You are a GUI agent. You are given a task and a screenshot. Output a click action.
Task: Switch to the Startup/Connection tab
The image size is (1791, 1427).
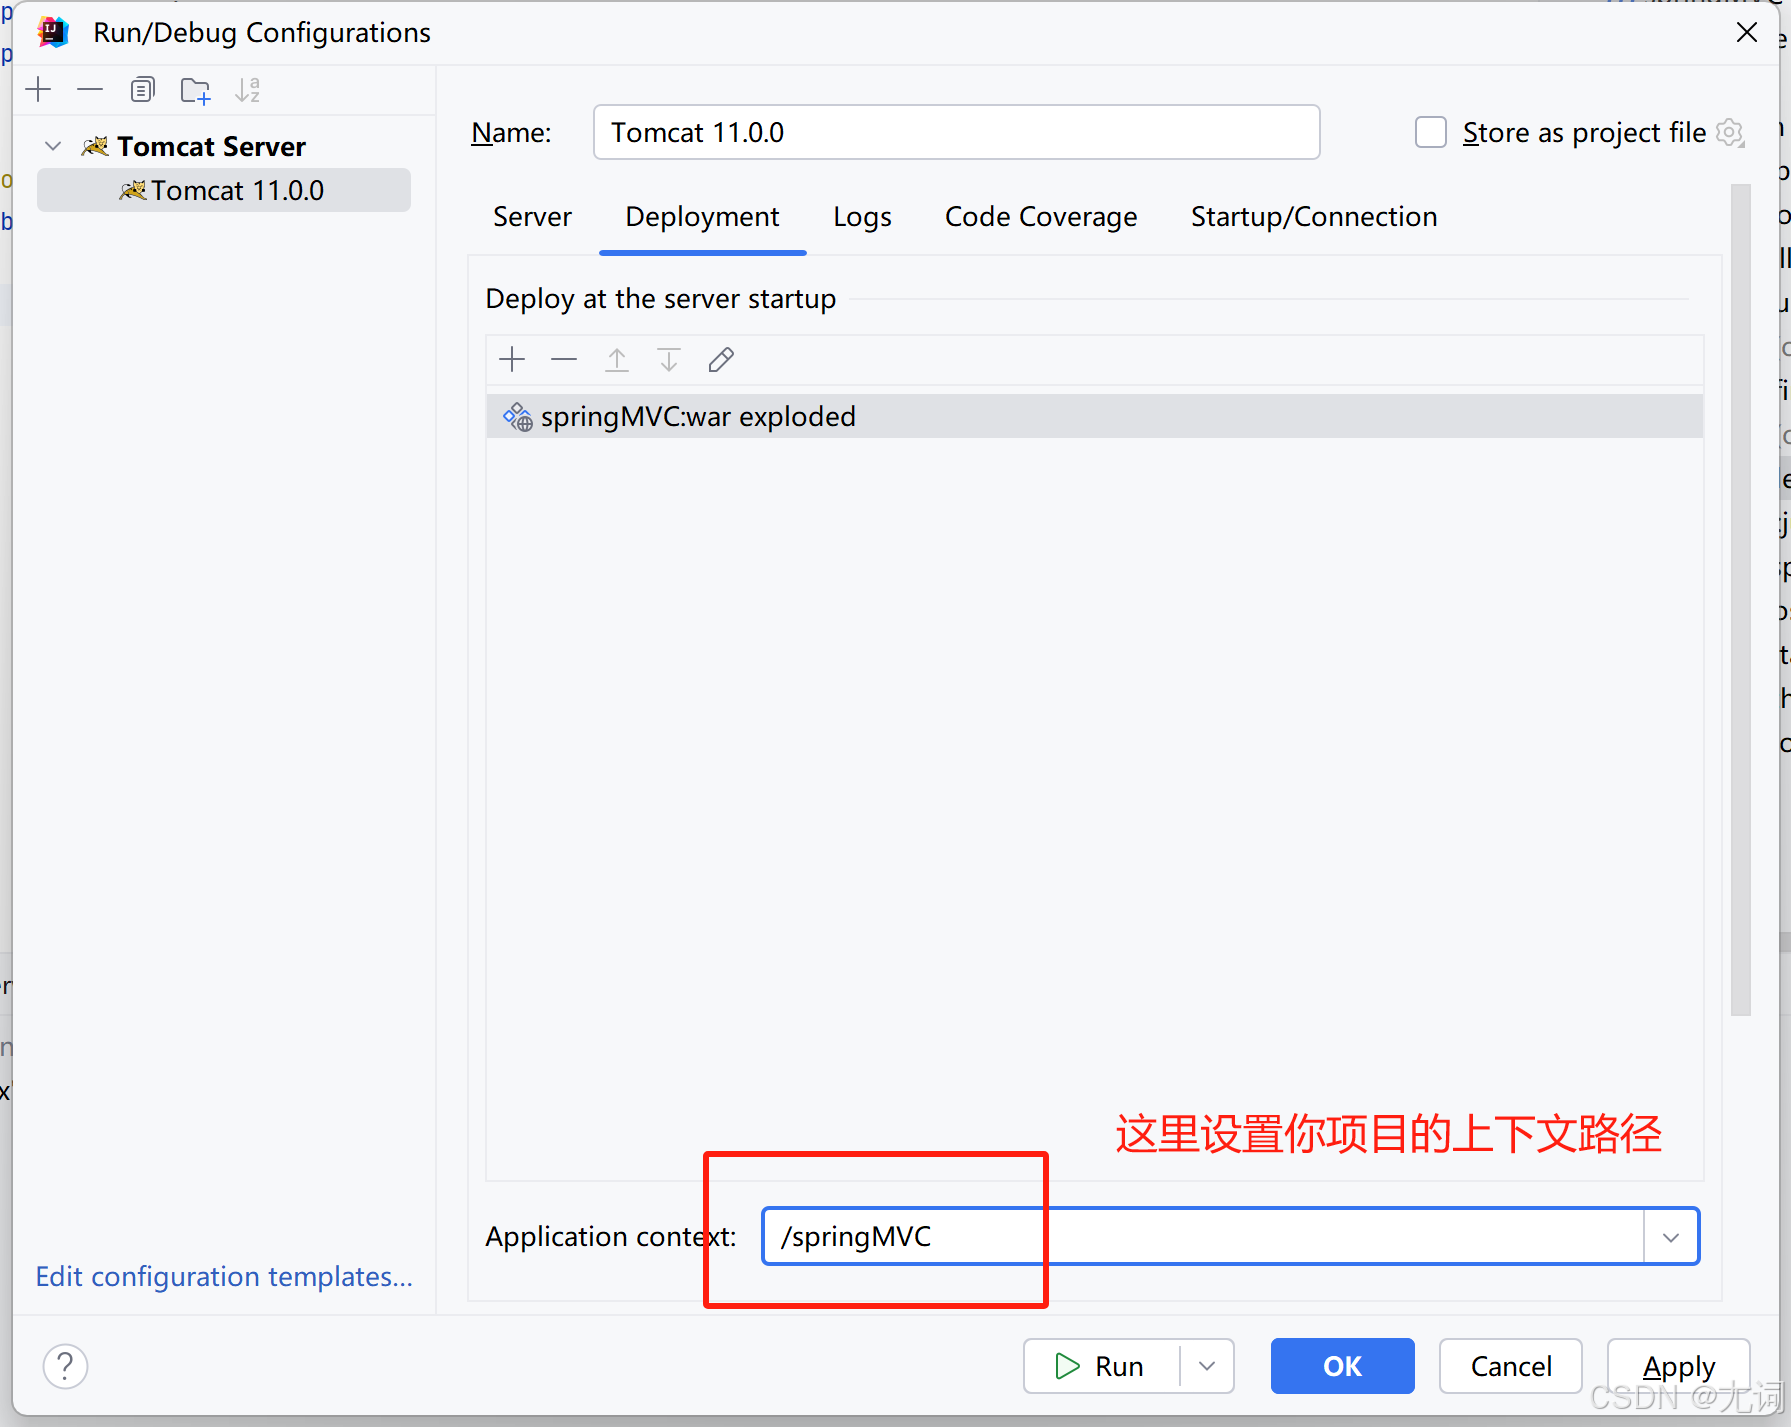pyautogui.click(x=1314, y=217)
